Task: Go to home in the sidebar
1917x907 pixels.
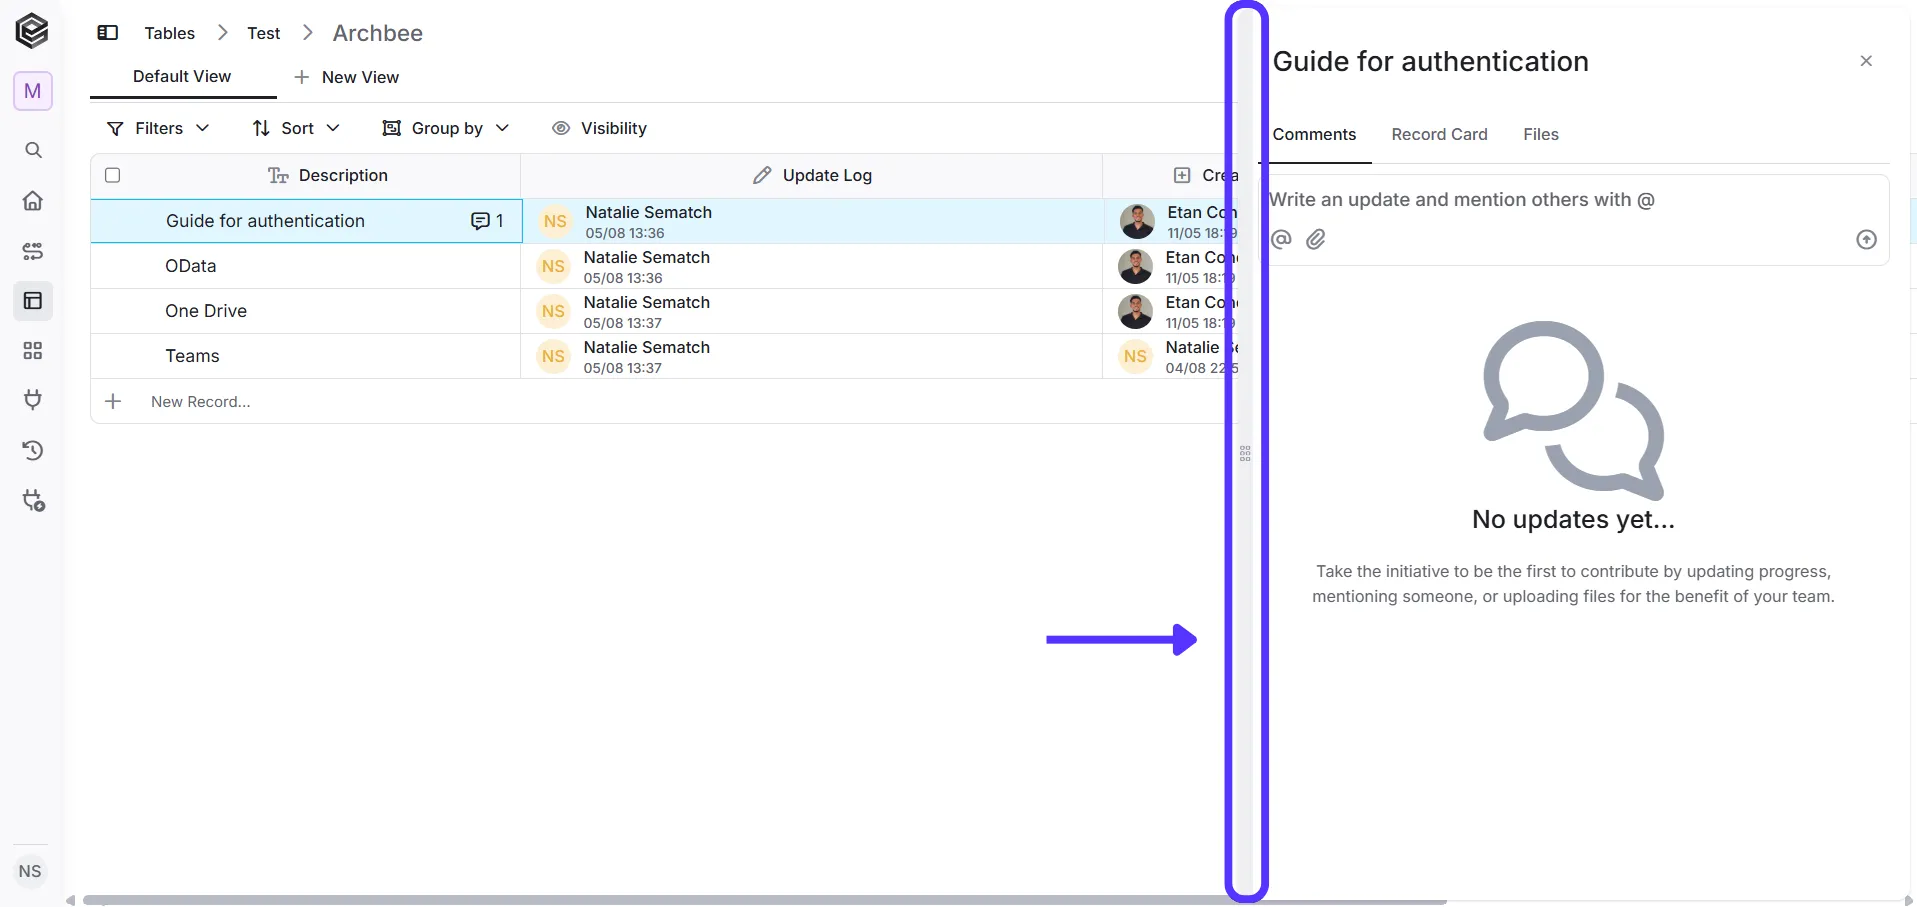Action: click(x=33, y=201)
